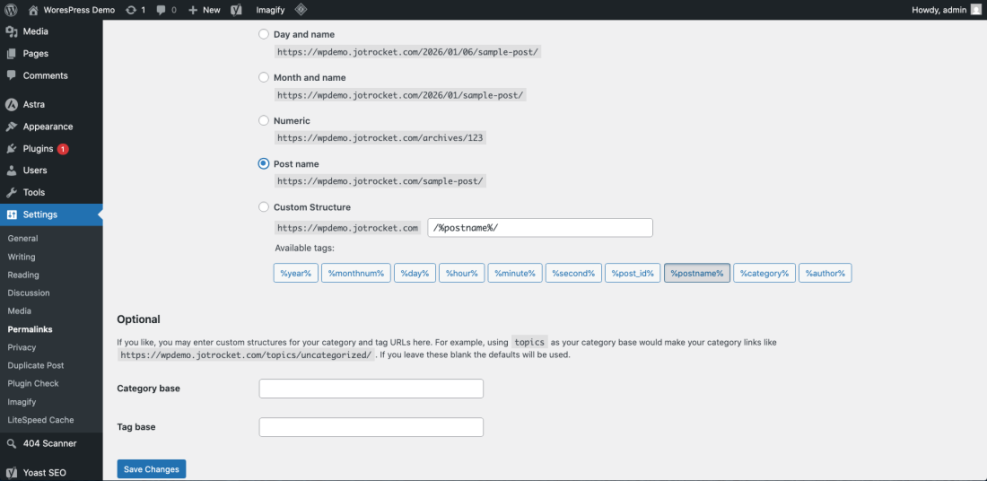Select the Custom Structure radio button
987x481 pixels.
264,207
